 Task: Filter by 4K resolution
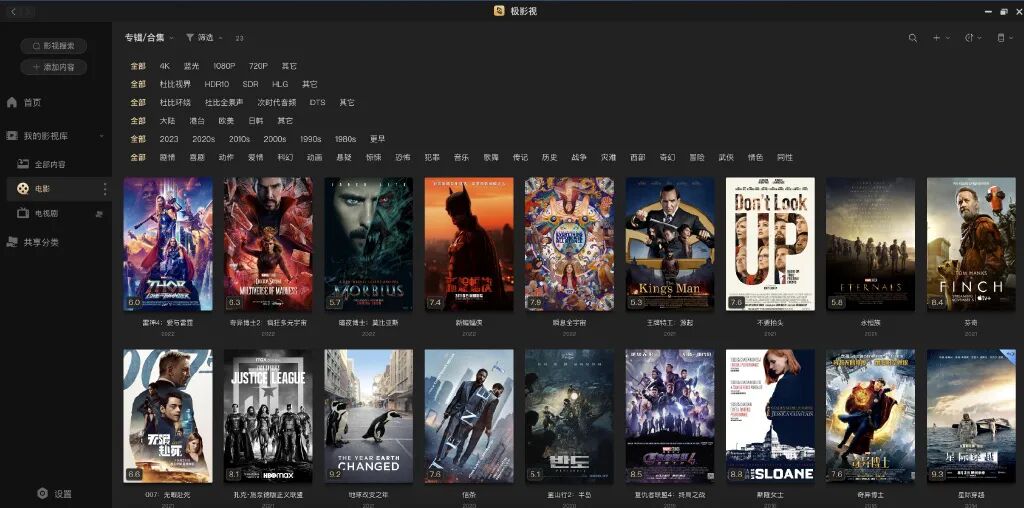pyautogui.click(x=165, y=66)
